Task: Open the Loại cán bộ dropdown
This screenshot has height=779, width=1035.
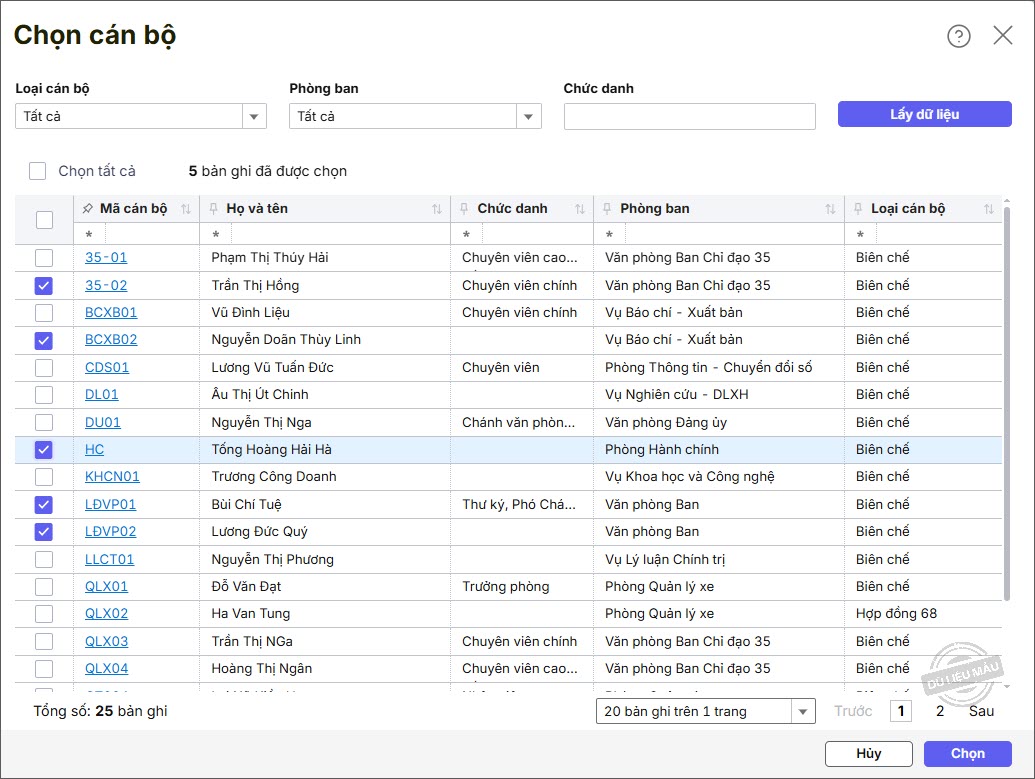Action: (x=254, y=116)
